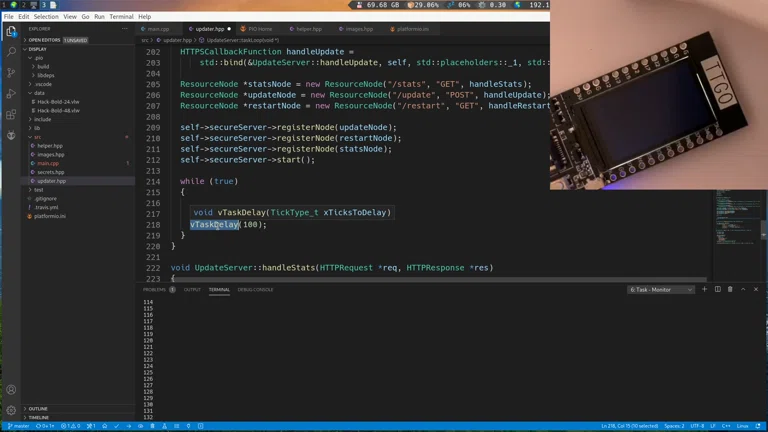Open the Extensions view
The width and height of the screenshot is (768, 432).
click(11, 115)
